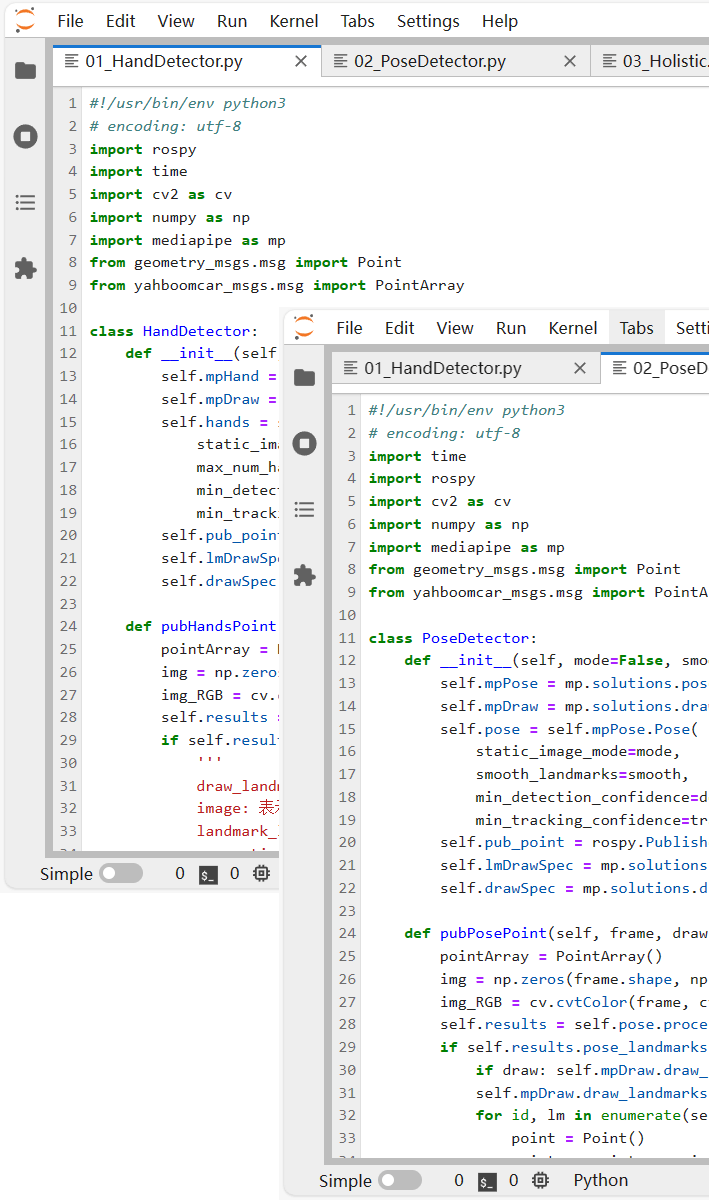Close the 02_PoseDetector.py tab in back window

[570, 61]
